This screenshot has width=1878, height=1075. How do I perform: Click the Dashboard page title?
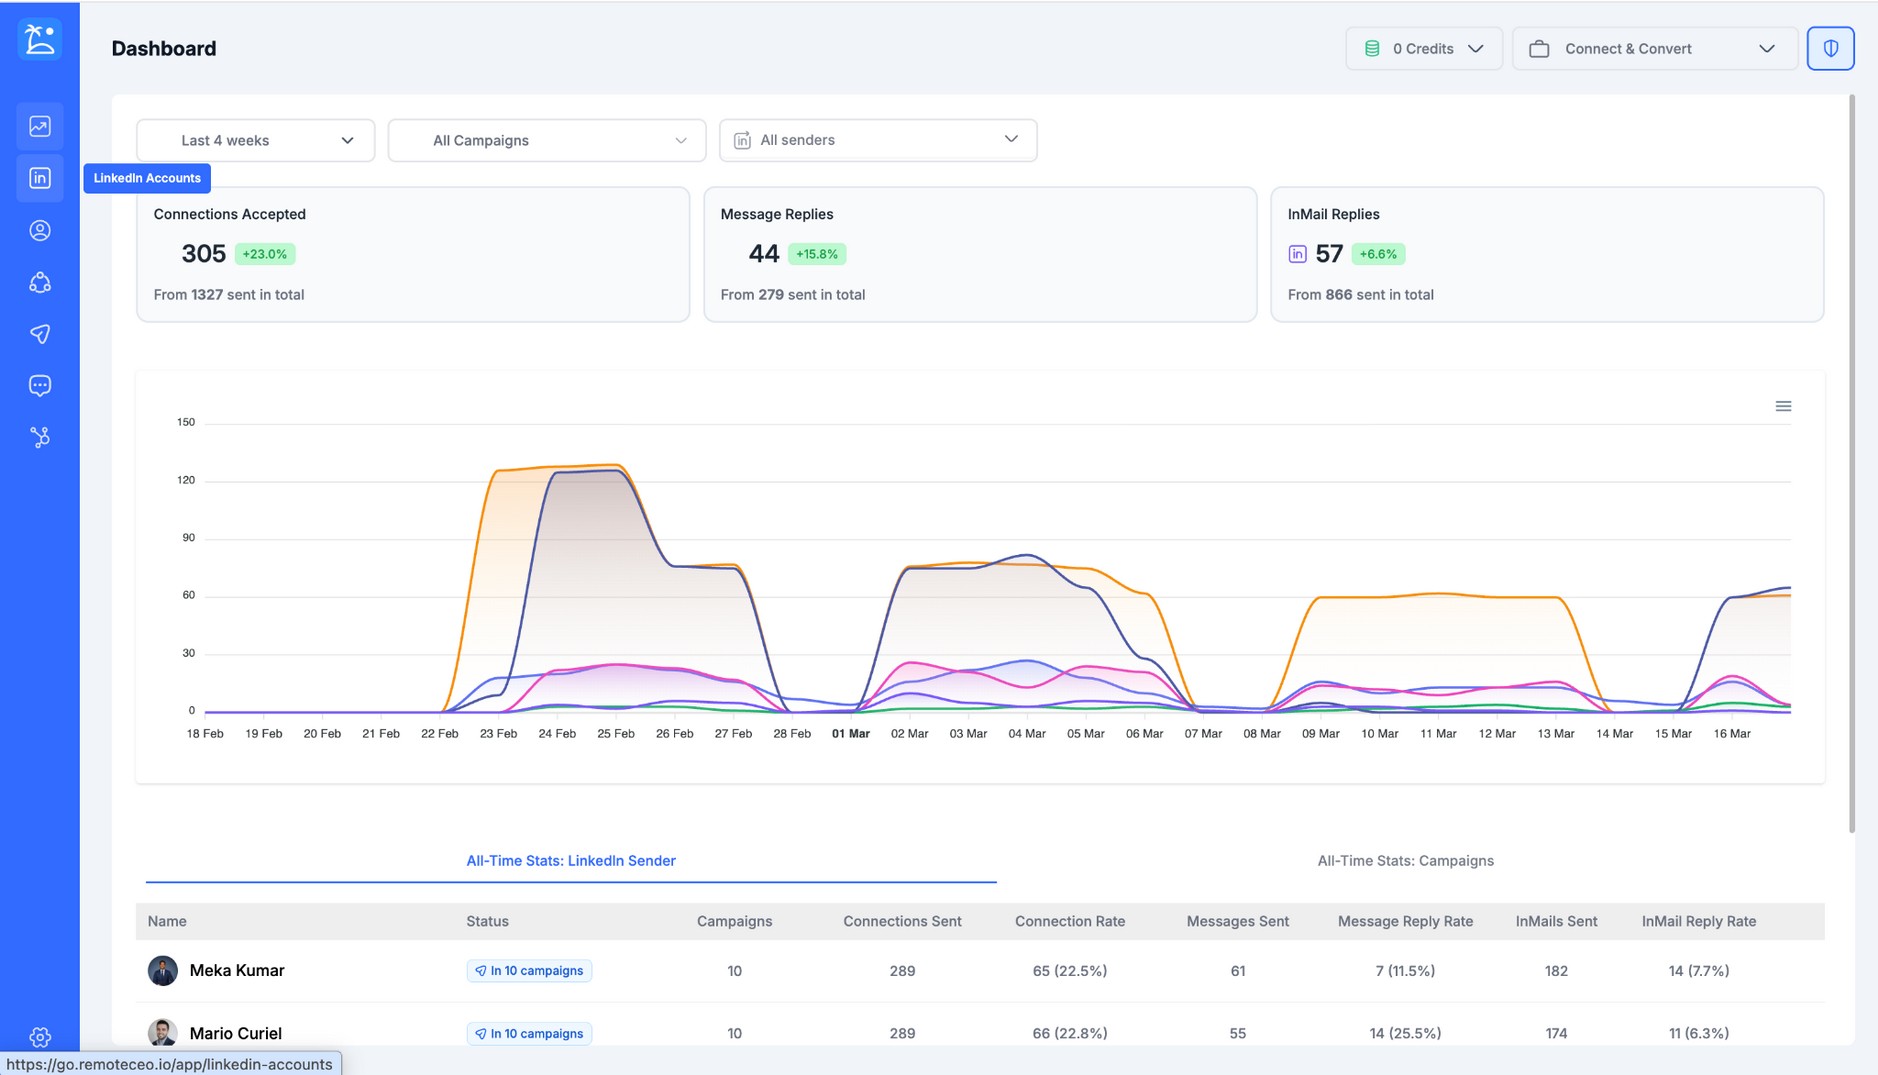(164, 48)
